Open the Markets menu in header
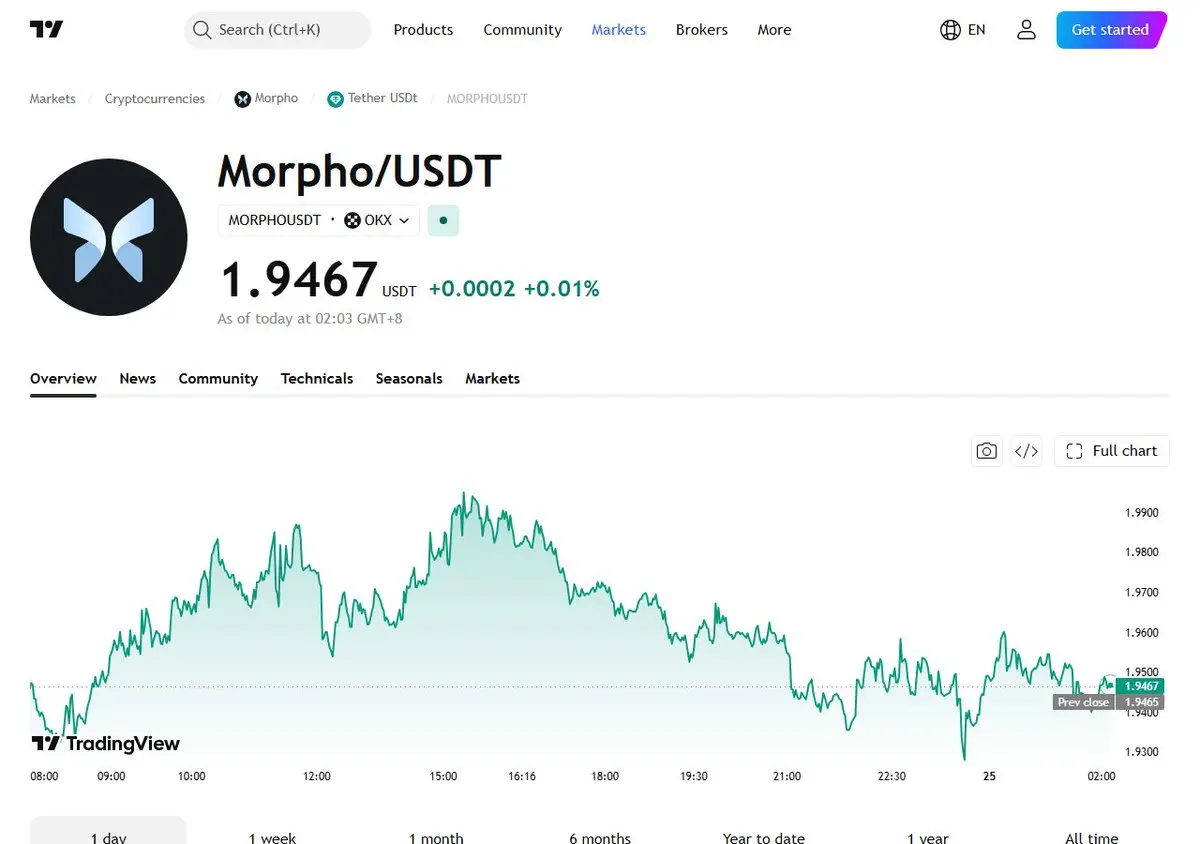This screenshot has height=844, width=1200. coord(619,30)
